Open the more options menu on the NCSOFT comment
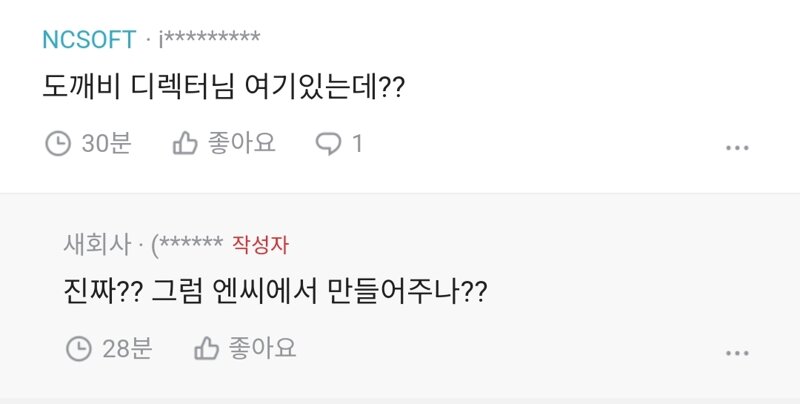 coord(737,148)
